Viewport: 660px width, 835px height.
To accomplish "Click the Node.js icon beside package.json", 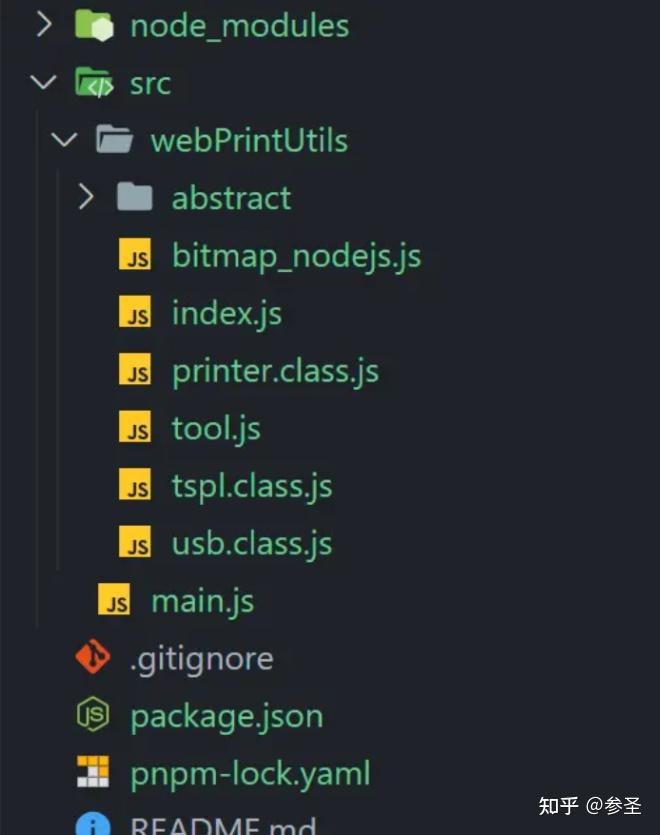I will tap(93, 716).
